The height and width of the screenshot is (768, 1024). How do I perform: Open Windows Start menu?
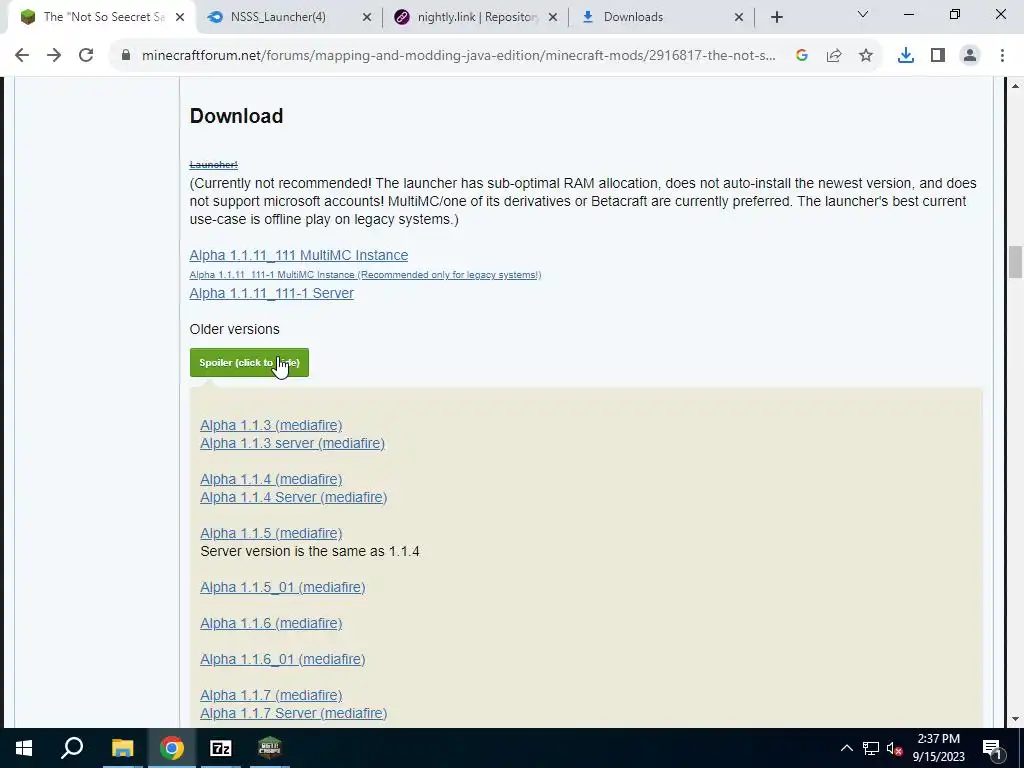coord(24,748)
